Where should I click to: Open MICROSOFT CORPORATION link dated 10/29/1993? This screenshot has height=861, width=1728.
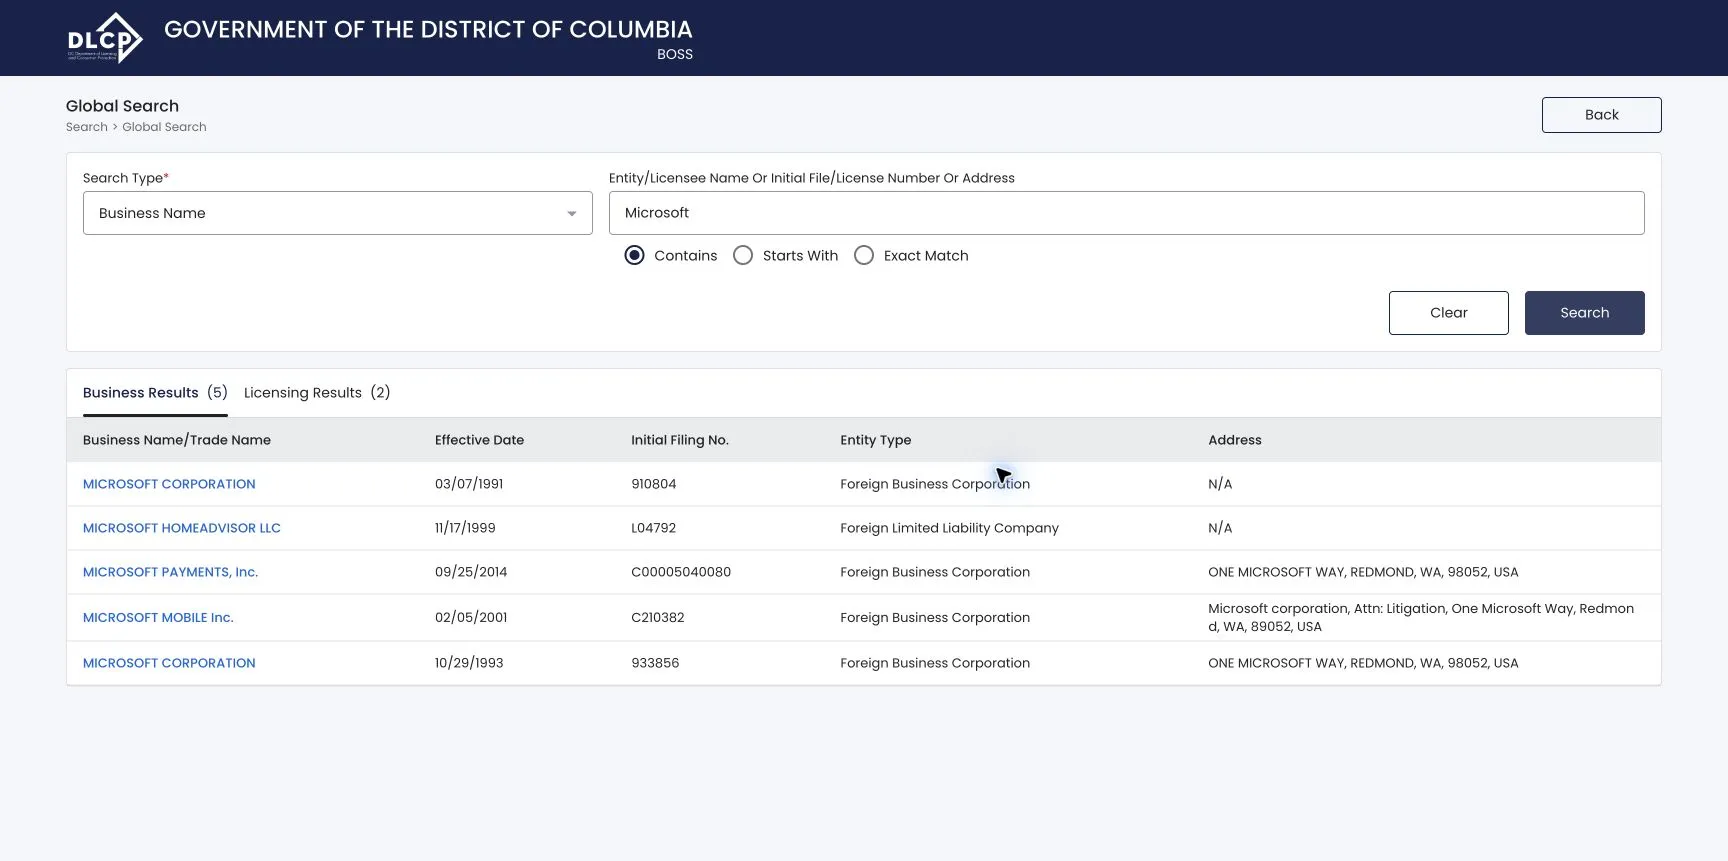point(169,663)
